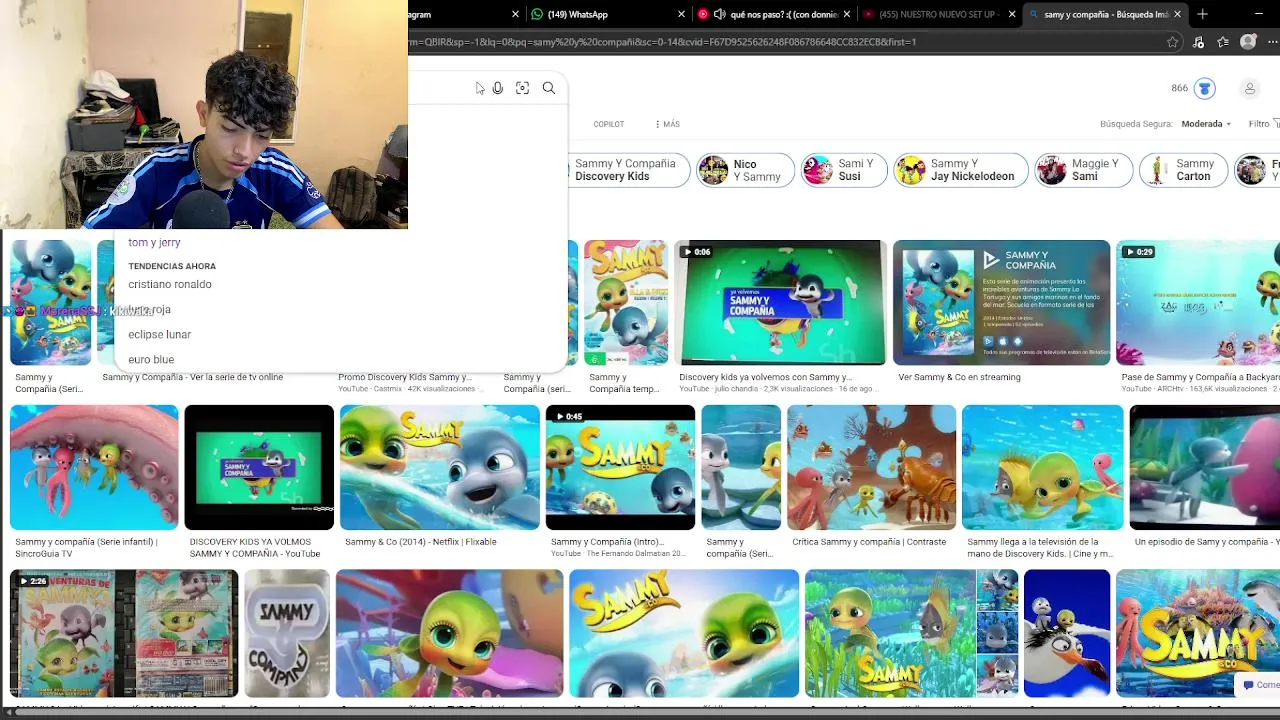
Task: Open 'Un episodio de Samy y compañia' thumbnail
Action: pyautogui.click(x=1204, y=467)
